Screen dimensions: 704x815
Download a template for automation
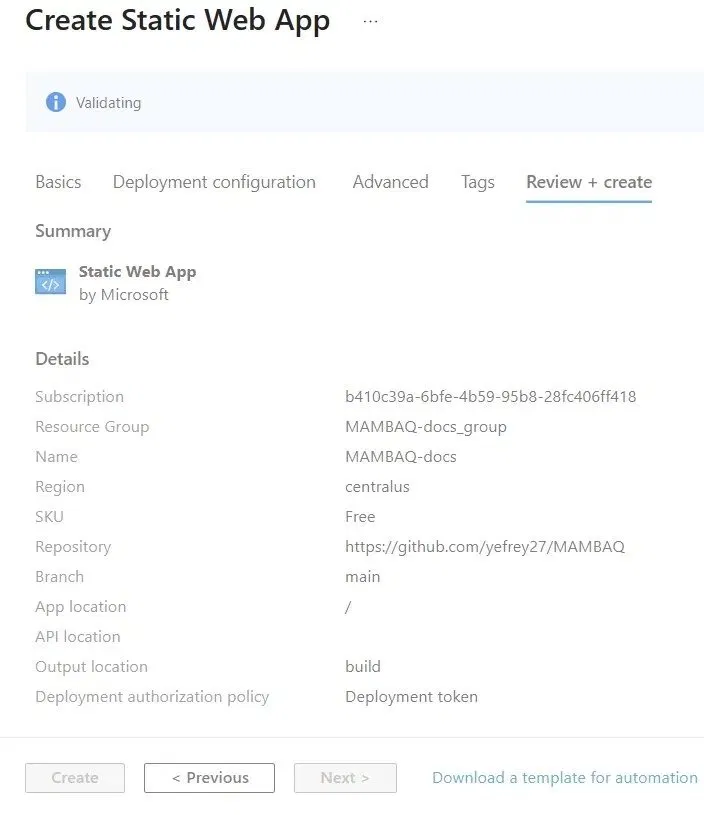point(565,778)
